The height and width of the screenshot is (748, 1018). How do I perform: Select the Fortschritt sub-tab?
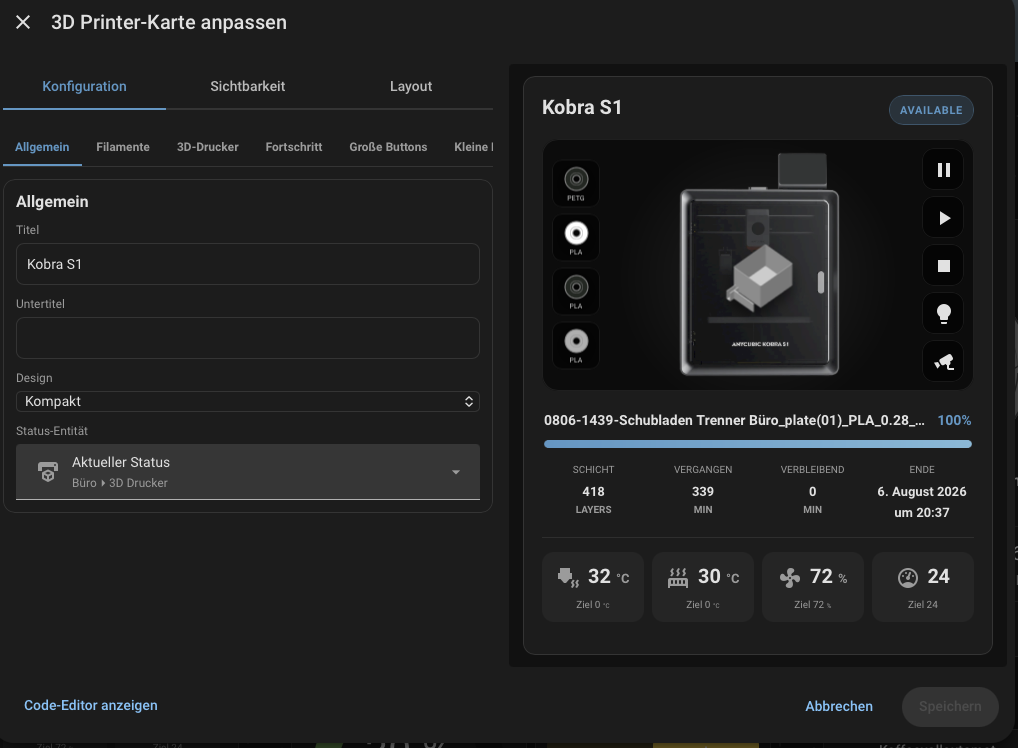(293, 147)
